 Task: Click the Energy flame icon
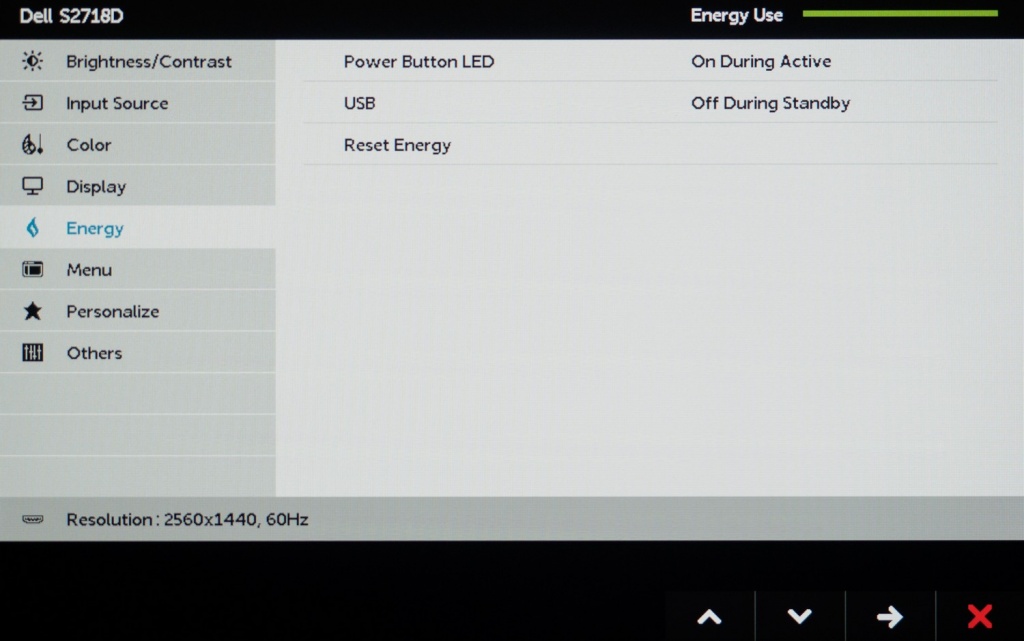click(33, 228)
